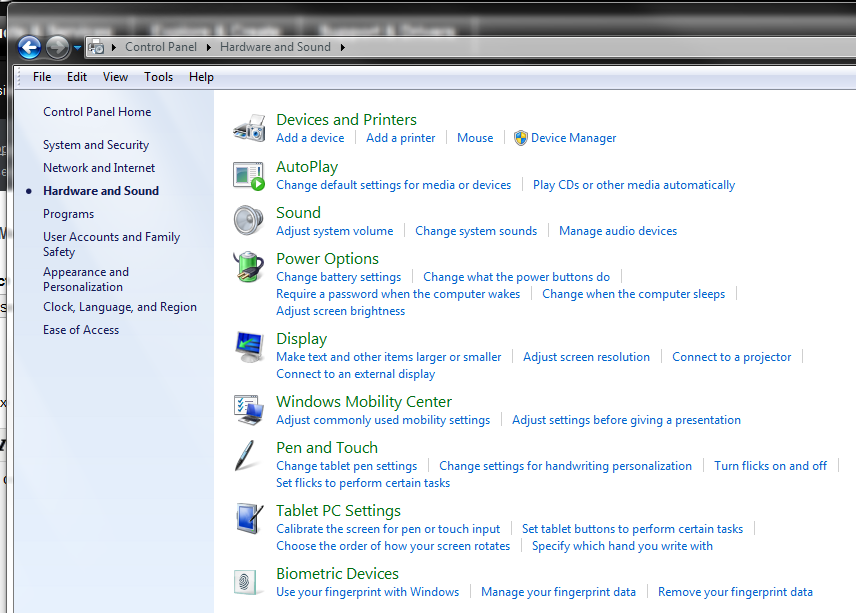
Task: Click Play CDs or other media automatically
Action: [x=634, y=185]
